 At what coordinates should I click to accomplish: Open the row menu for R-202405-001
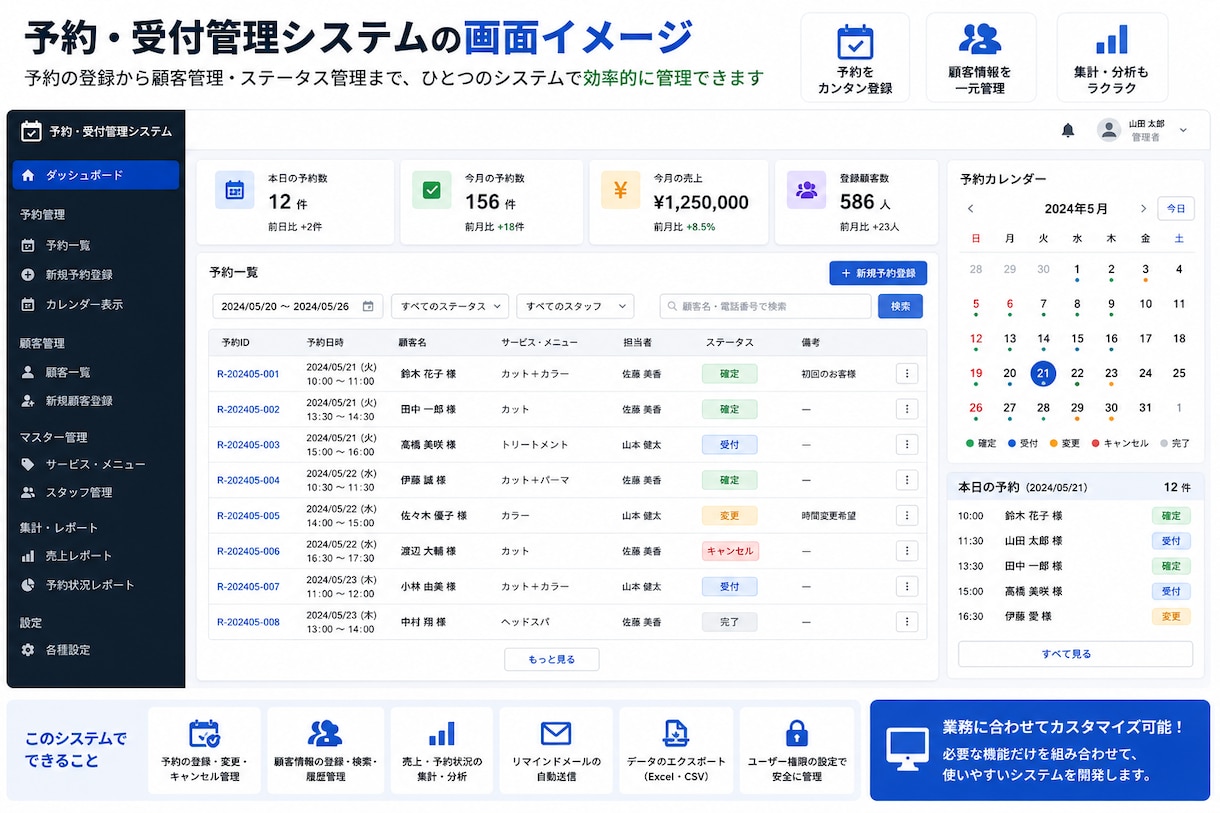907,374
